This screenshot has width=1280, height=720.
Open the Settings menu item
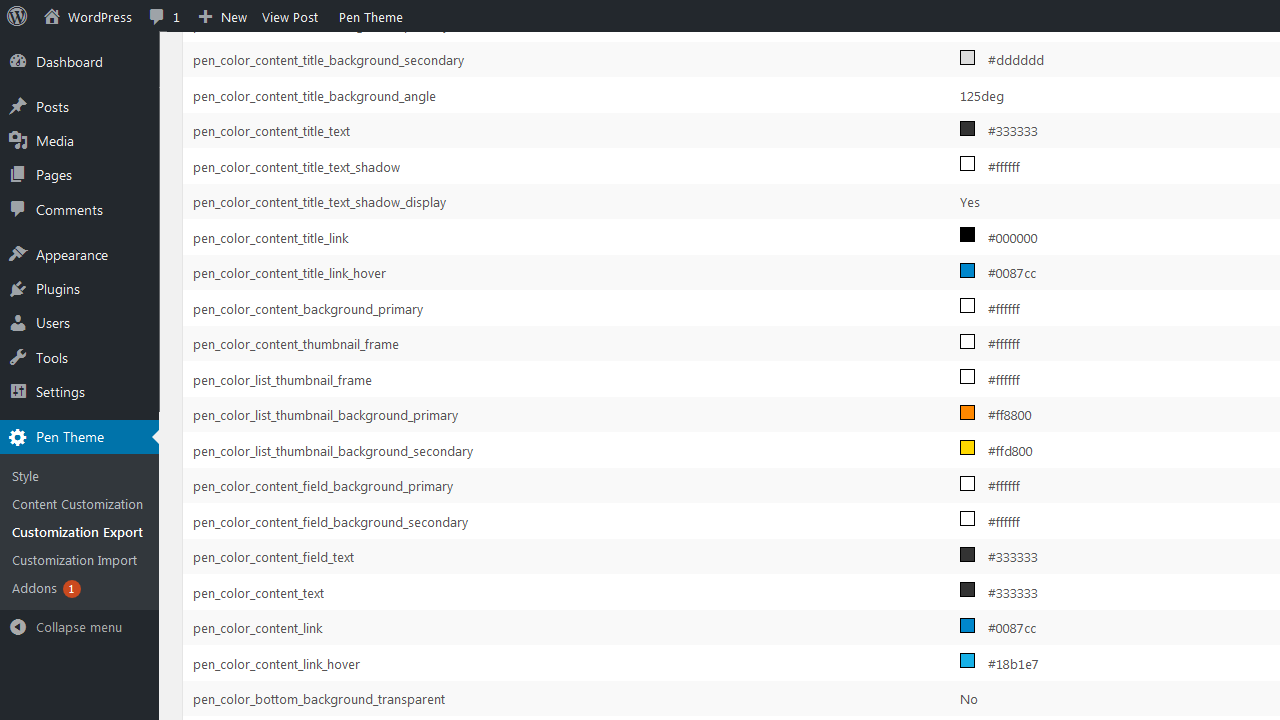point(60,392)
